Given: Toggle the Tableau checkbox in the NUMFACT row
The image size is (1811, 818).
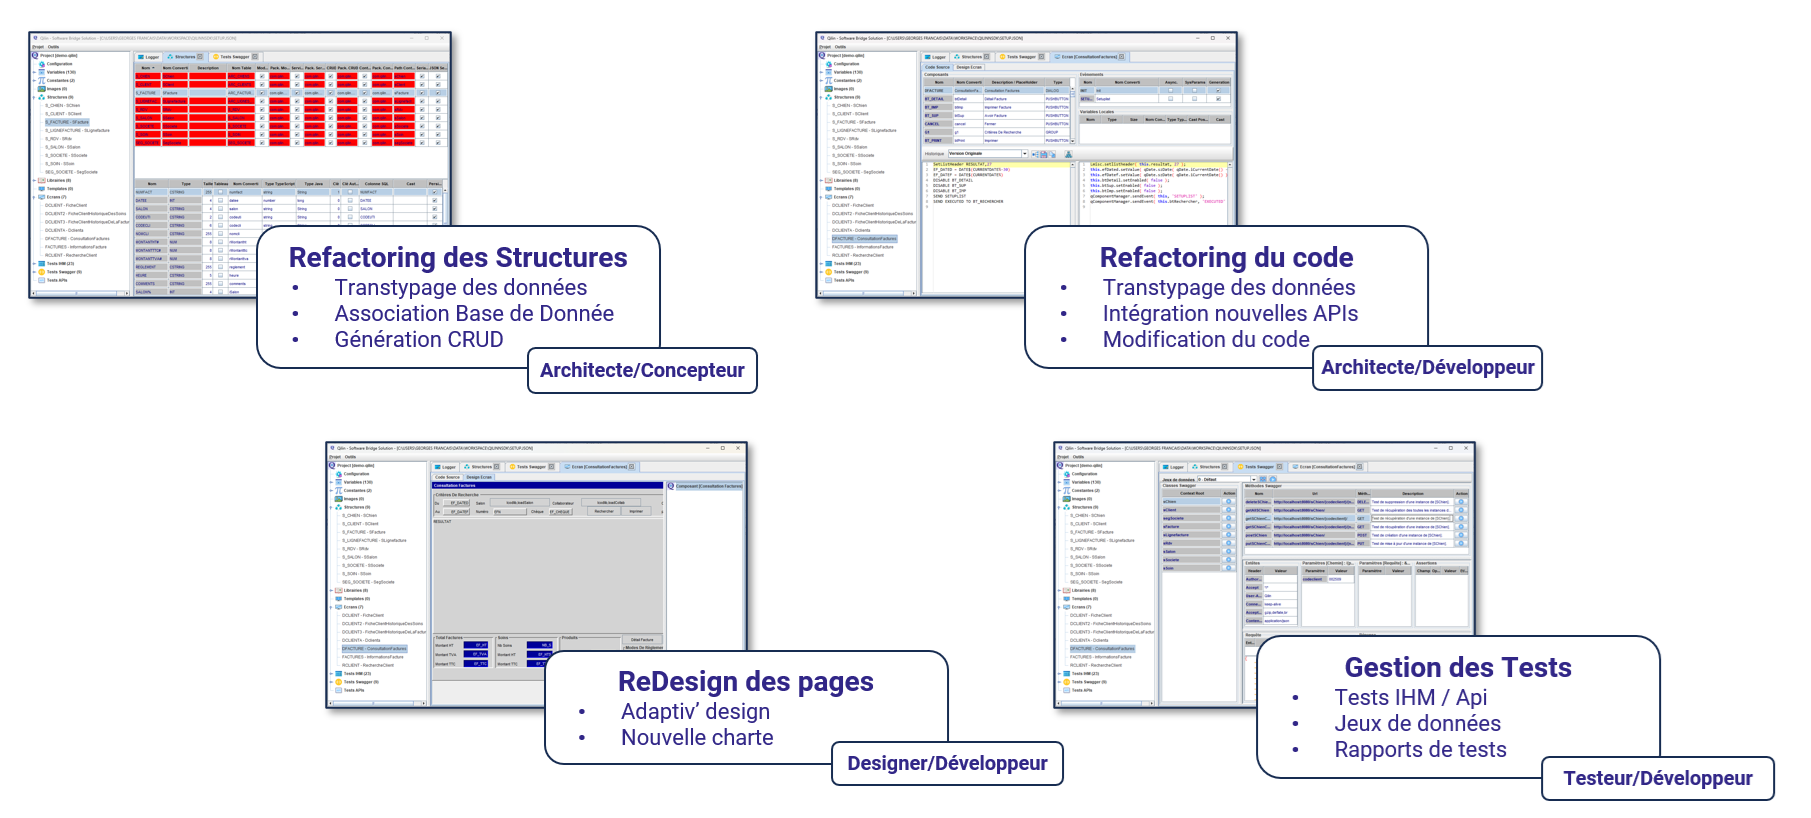Looking at the screenshot, I should 220,192.
